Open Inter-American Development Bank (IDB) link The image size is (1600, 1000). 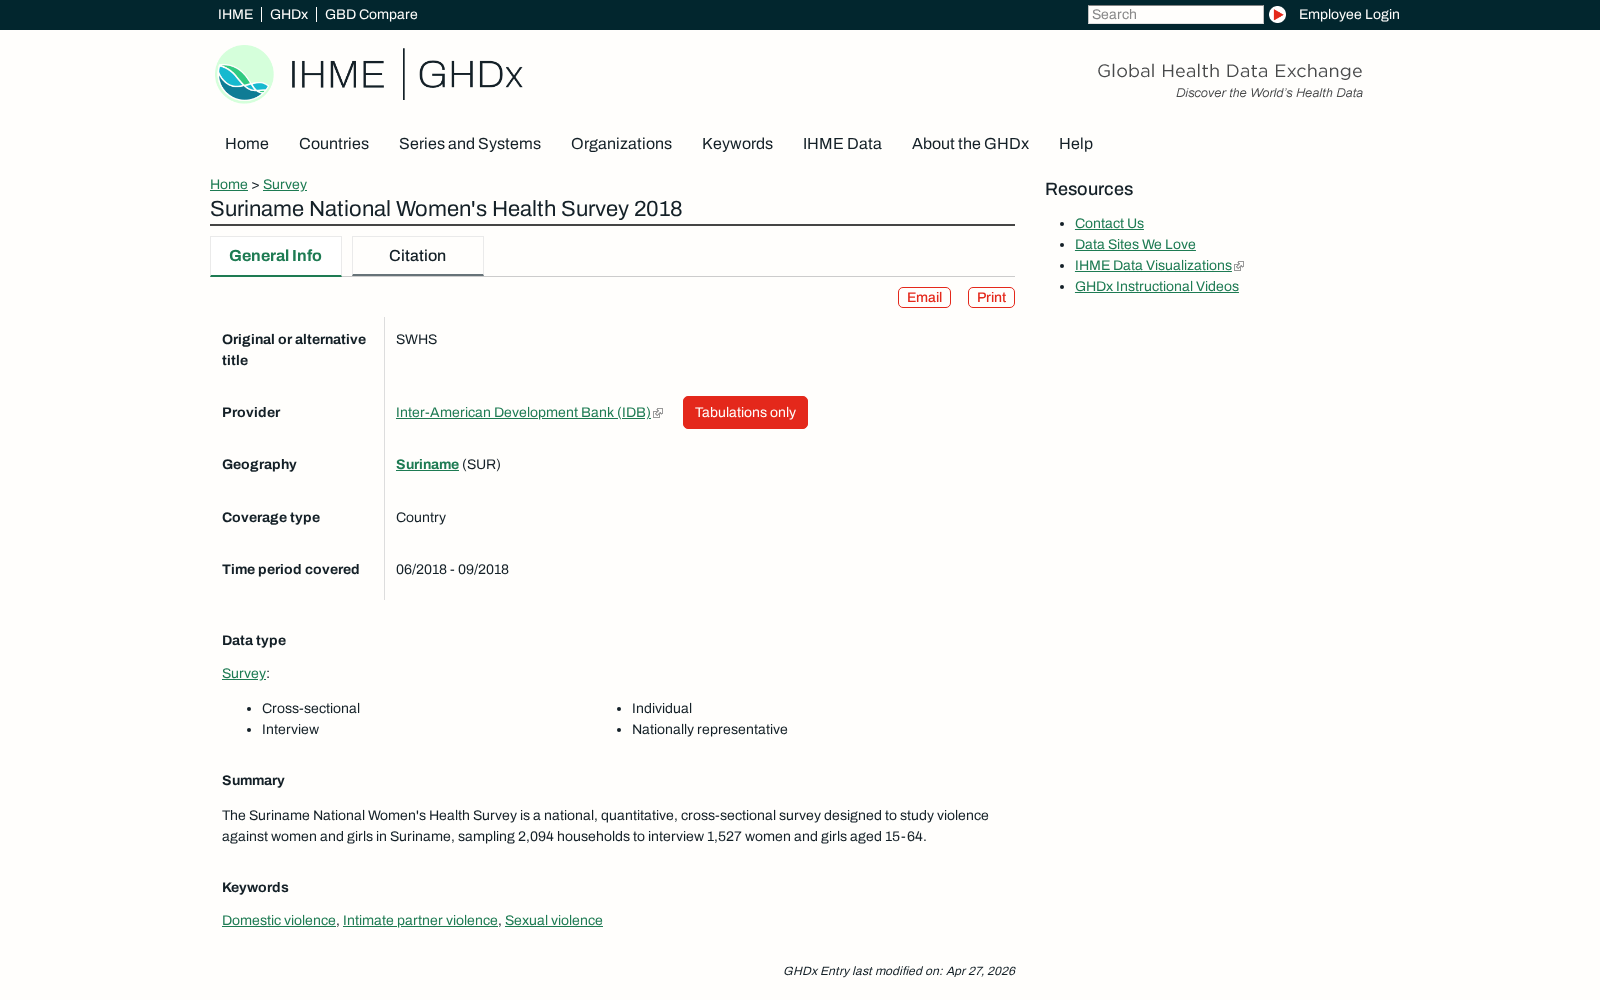pyautogui.click(x=523, y=413)
